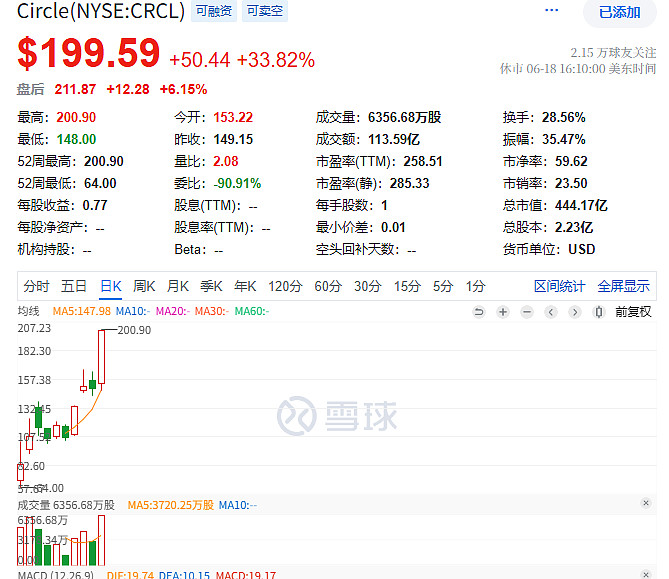Viewport: 669px width, 579px height.
Task: Click the 2.15 万球友关注 follower count
Action: pyautogui.click(x=613, y=53)
